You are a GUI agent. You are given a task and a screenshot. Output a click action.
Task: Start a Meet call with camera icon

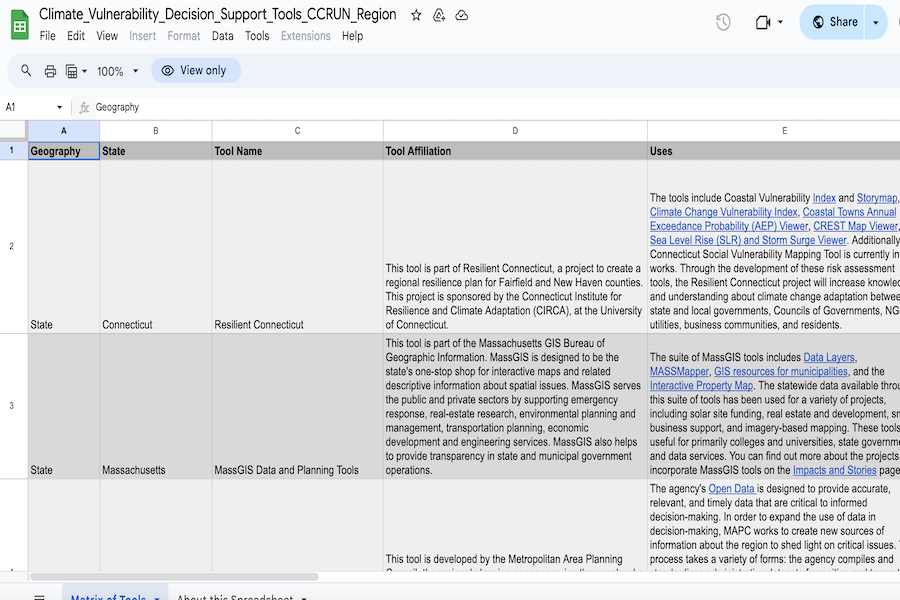pyautogui.click(x=763, y=22)
